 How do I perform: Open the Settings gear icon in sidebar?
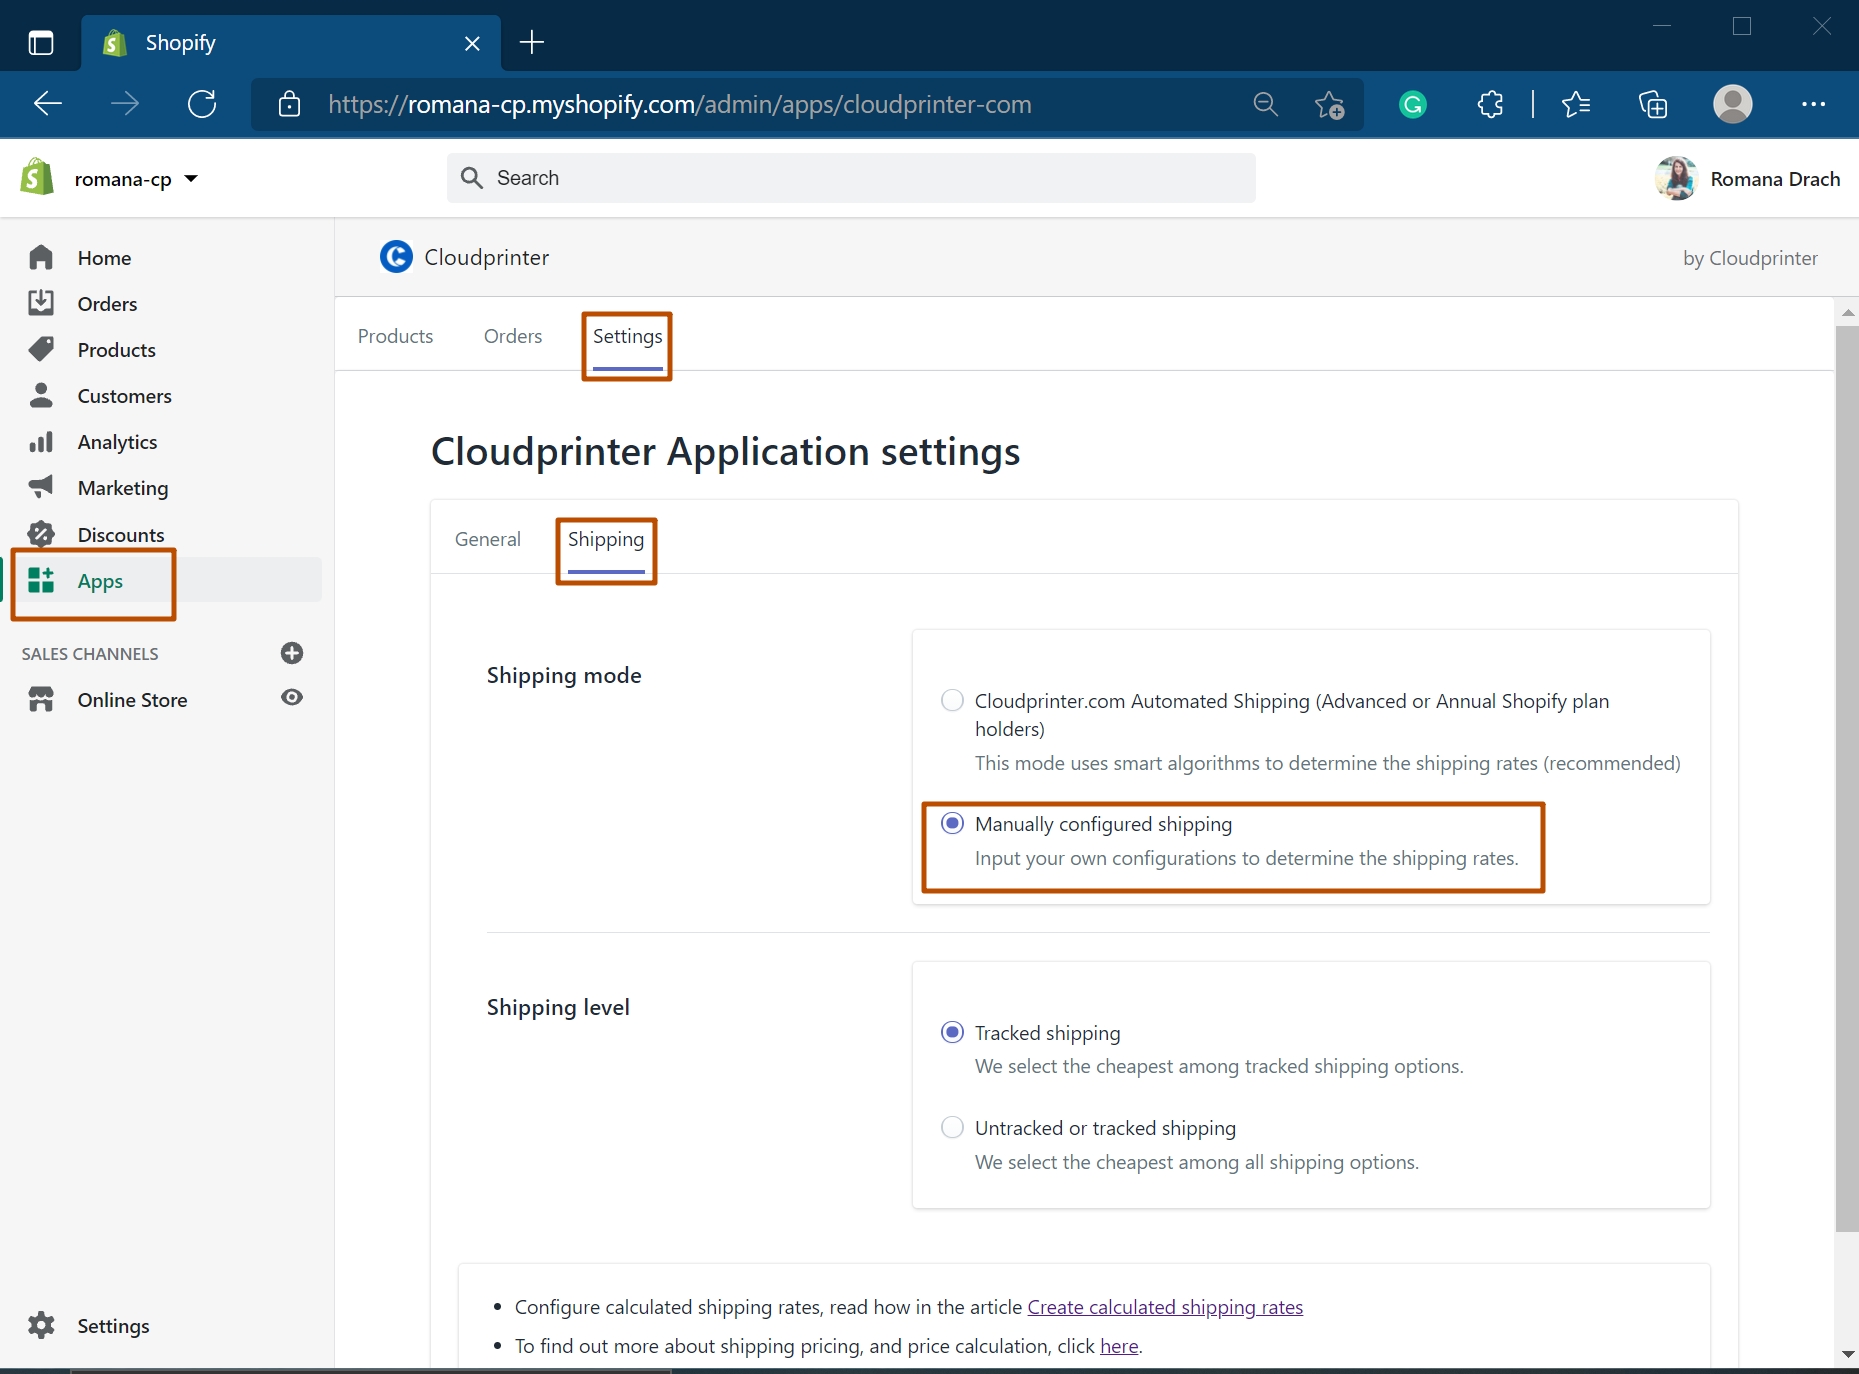click(41, 1326)
